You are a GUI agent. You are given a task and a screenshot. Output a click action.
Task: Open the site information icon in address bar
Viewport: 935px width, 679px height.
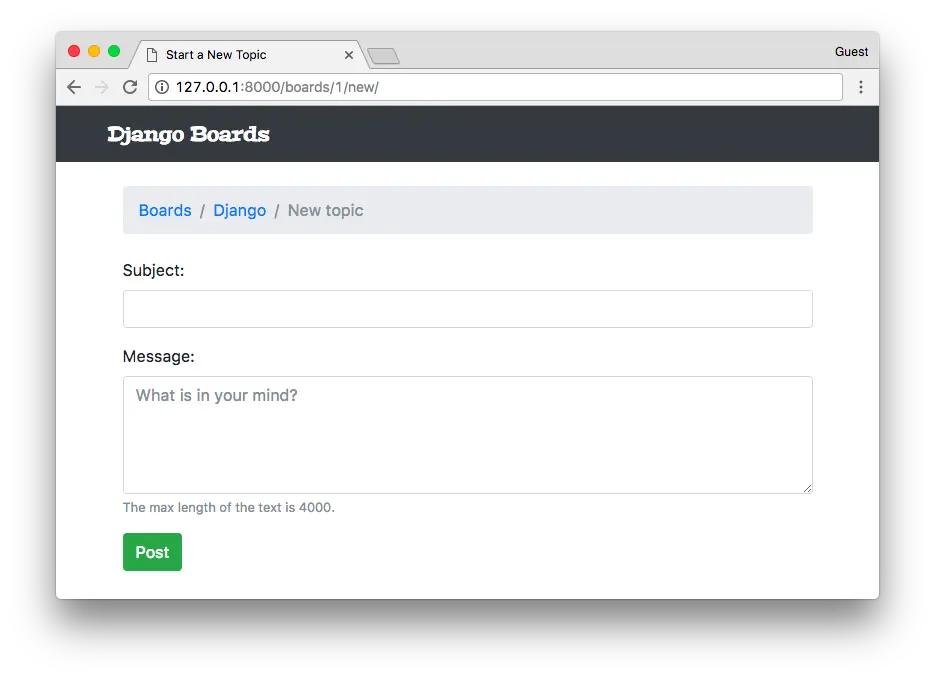(x=161, y=87)
